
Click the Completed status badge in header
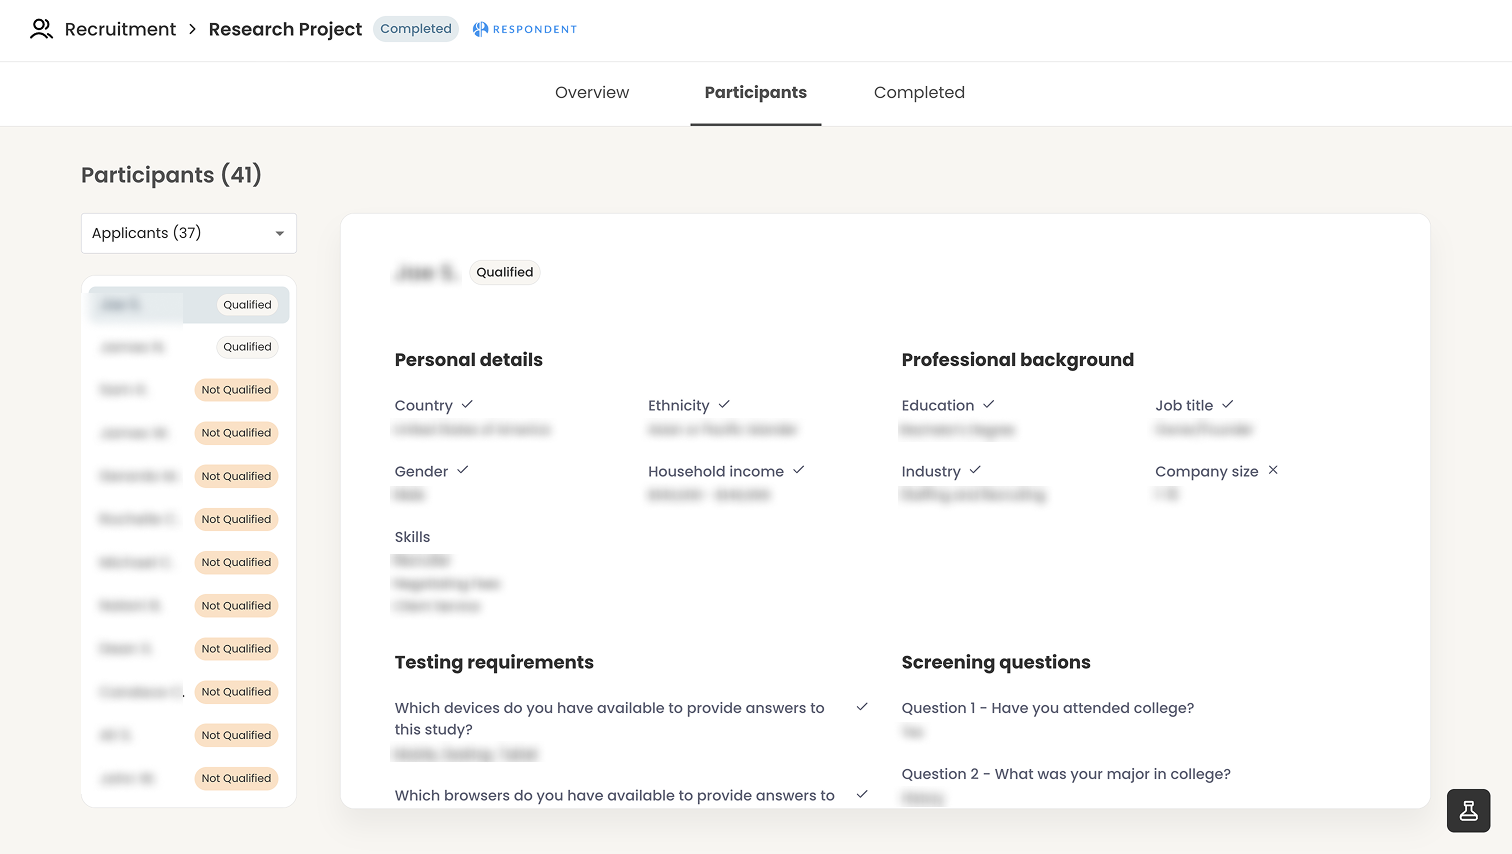click(416, 29)
